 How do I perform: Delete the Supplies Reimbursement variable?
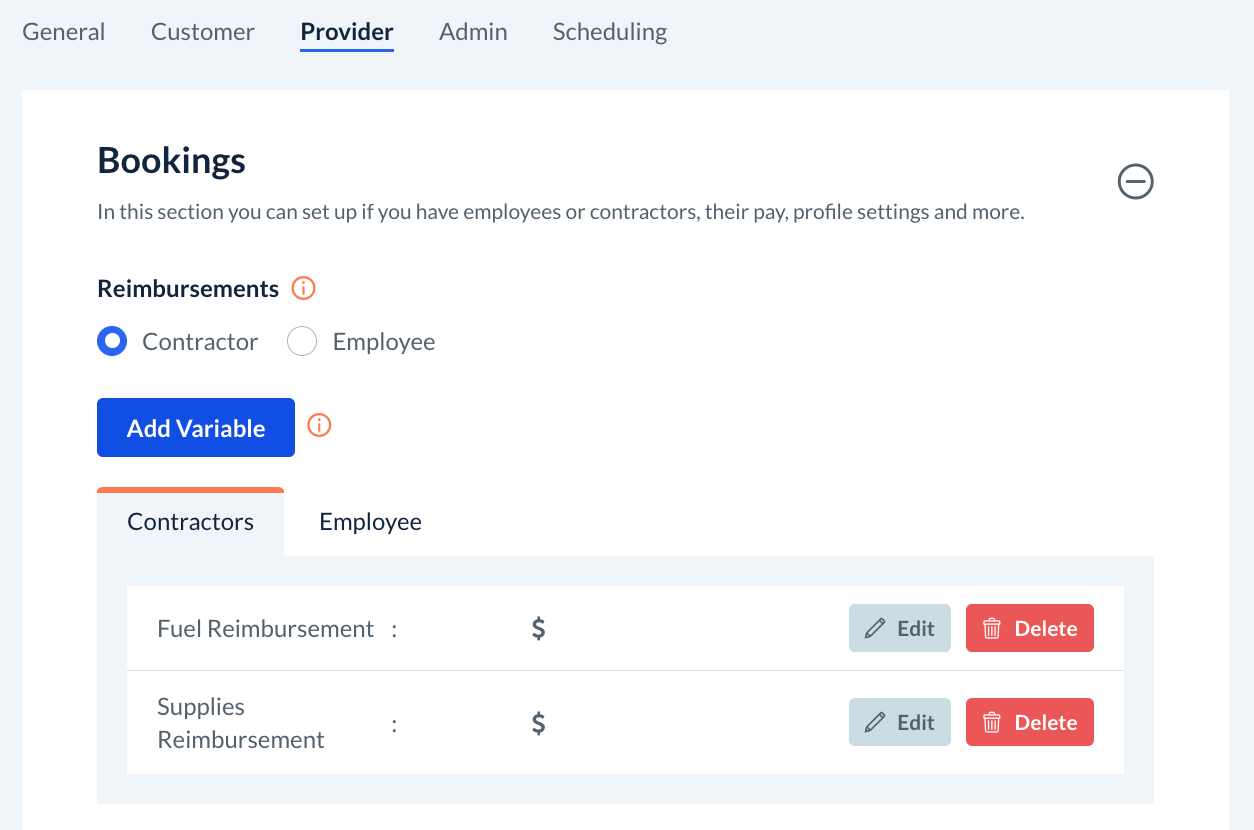[1029, 722]
